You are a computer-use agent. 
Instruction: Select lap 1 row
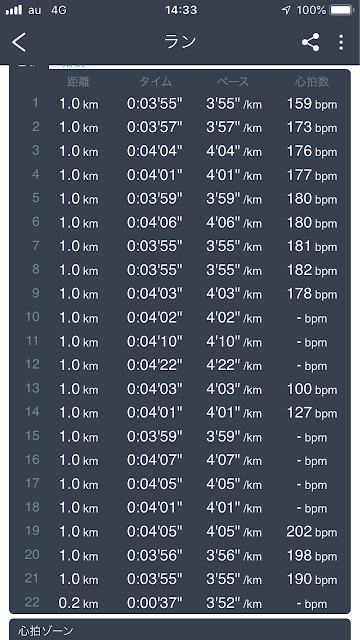[180, 104]
